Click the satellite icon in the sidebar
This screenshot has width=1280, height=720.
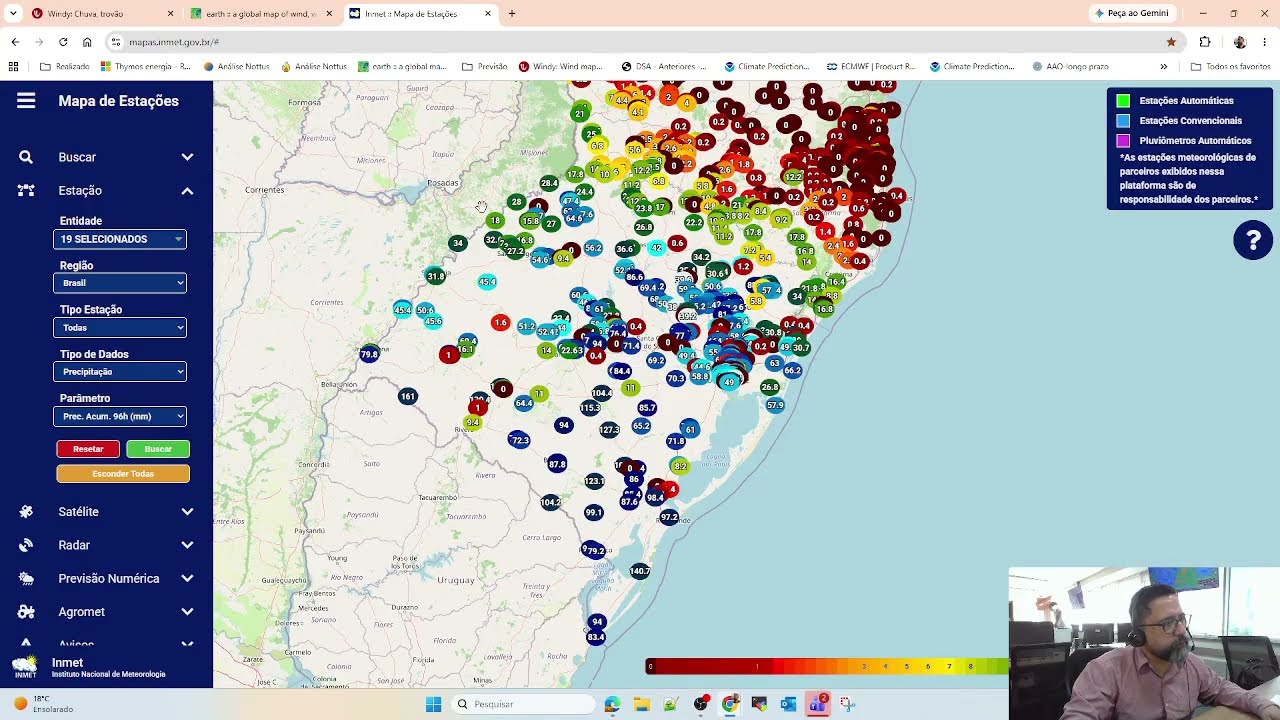(26, 511)
